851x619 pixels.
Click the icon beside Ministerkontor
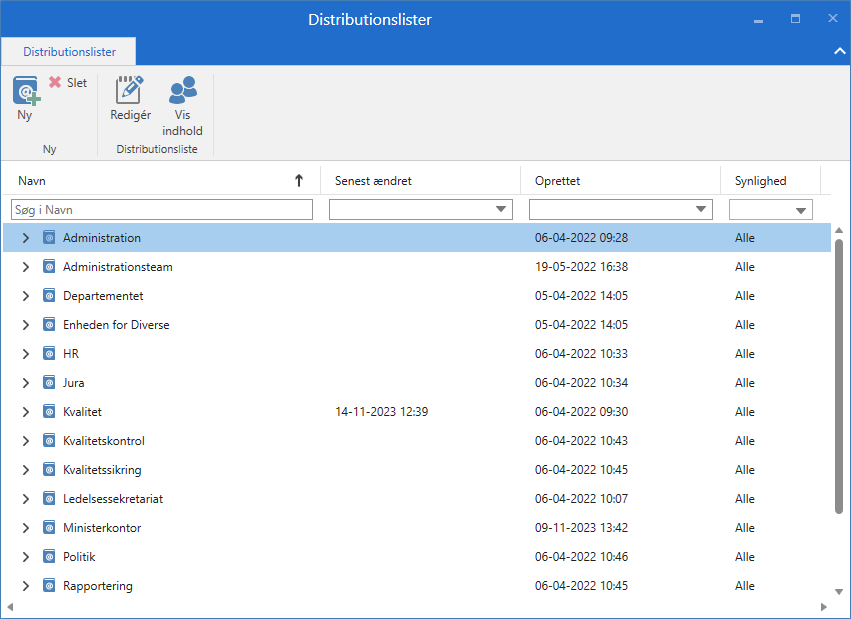click(49, 528)
